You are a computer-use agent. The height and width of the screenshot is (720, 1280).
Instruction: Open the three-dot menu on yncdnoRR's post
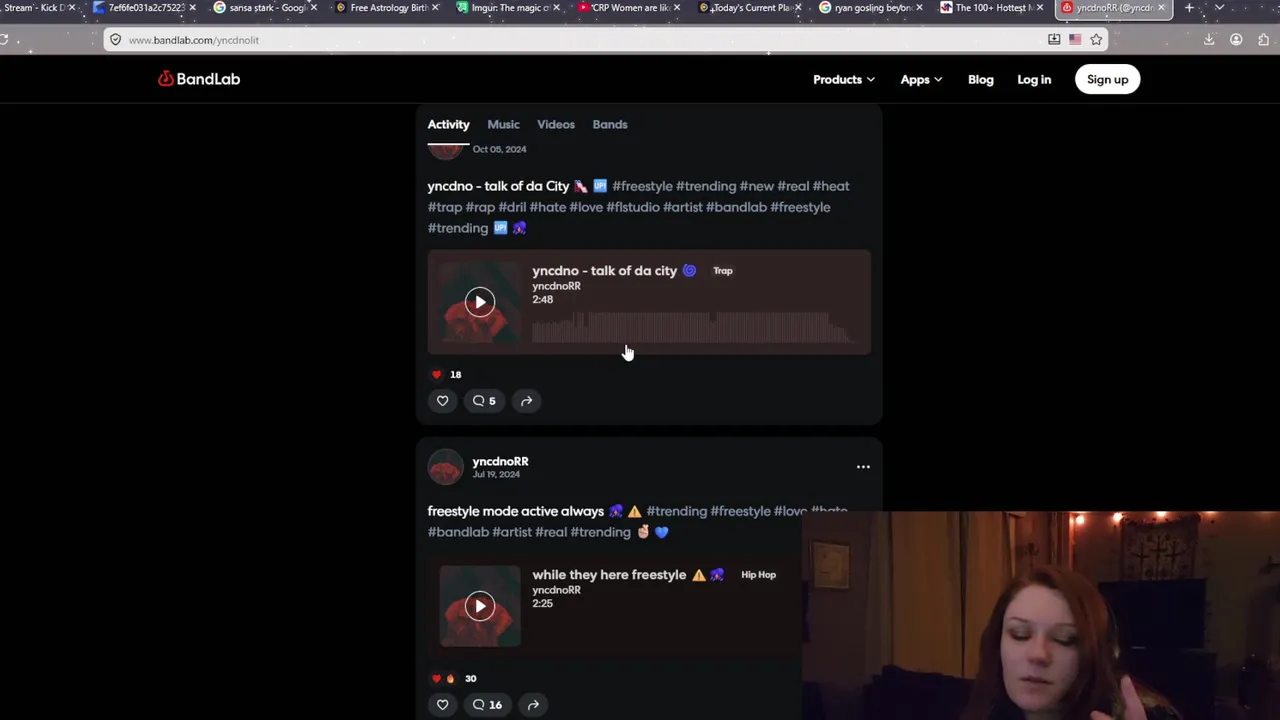pyautogui.click(x=863, y=467)
